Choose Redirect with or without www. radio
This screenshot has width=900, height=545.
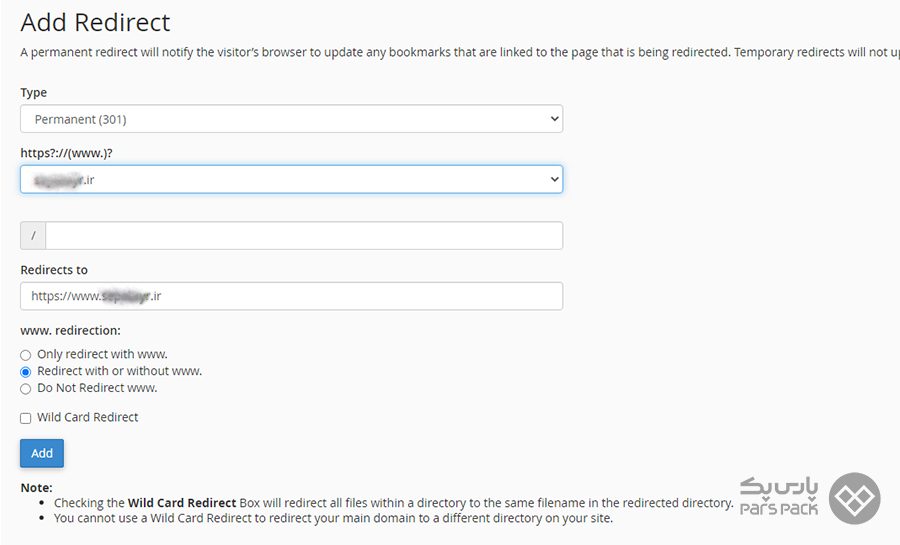pyautogui.click(x=25, y=372)
